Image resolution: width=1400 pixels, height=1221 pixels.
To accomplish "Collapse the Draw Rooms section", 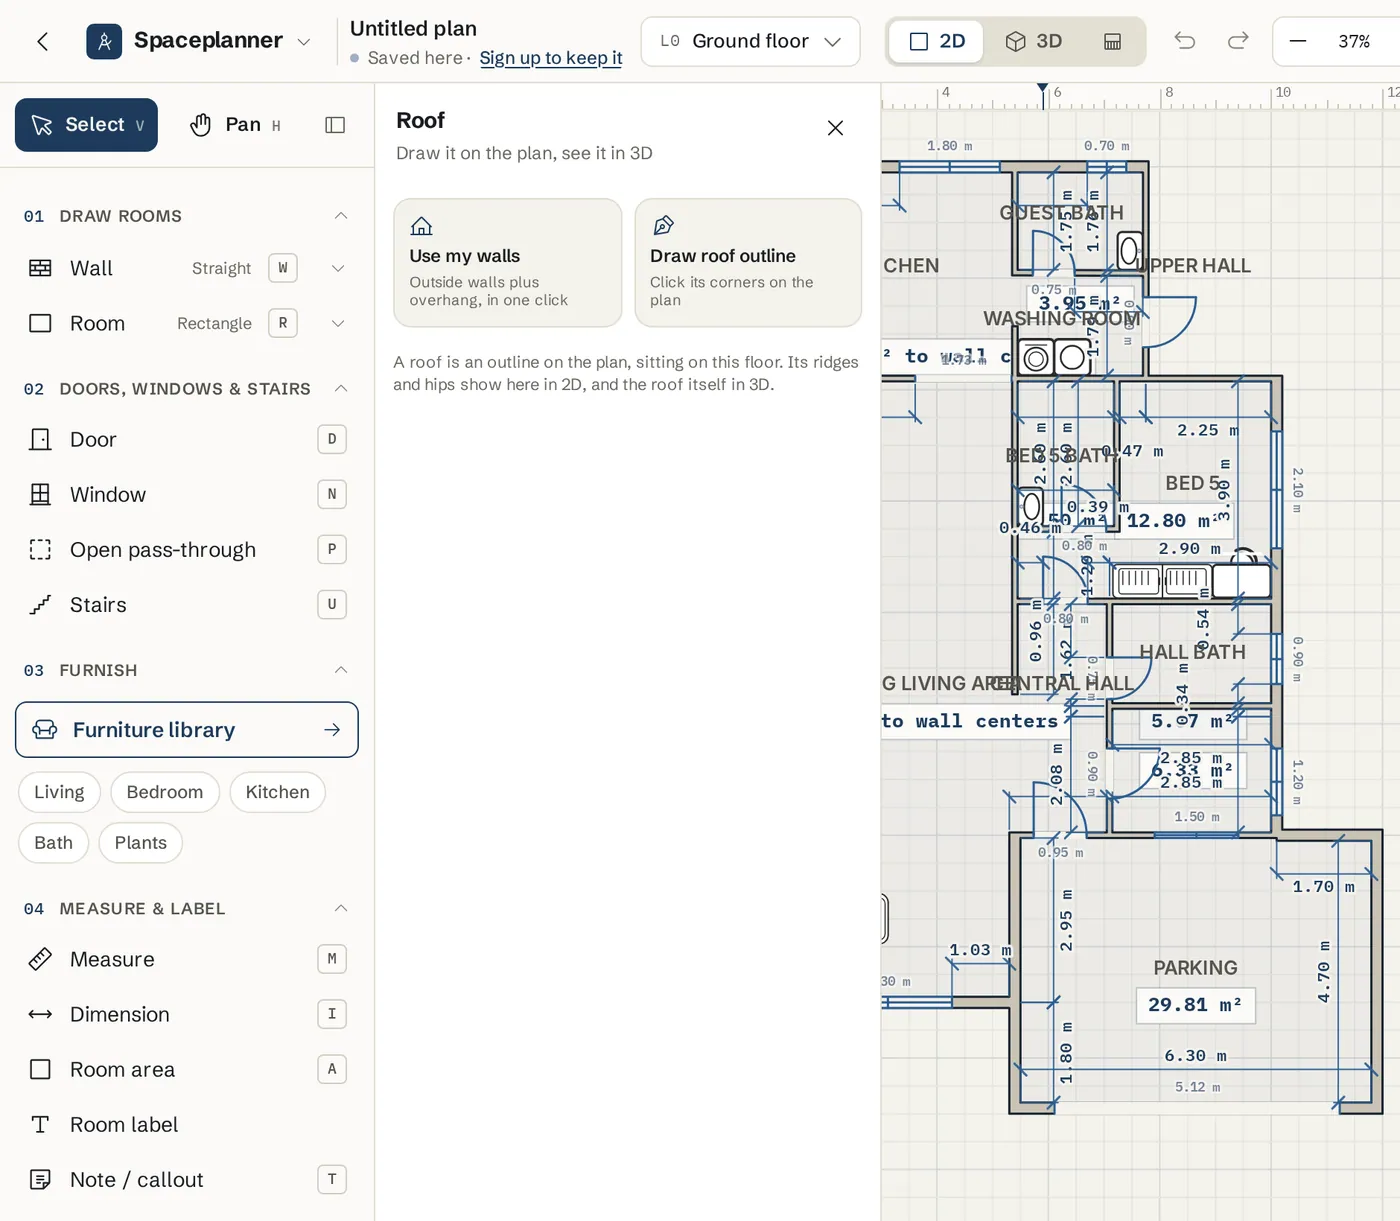I will [x=341, y=216].
